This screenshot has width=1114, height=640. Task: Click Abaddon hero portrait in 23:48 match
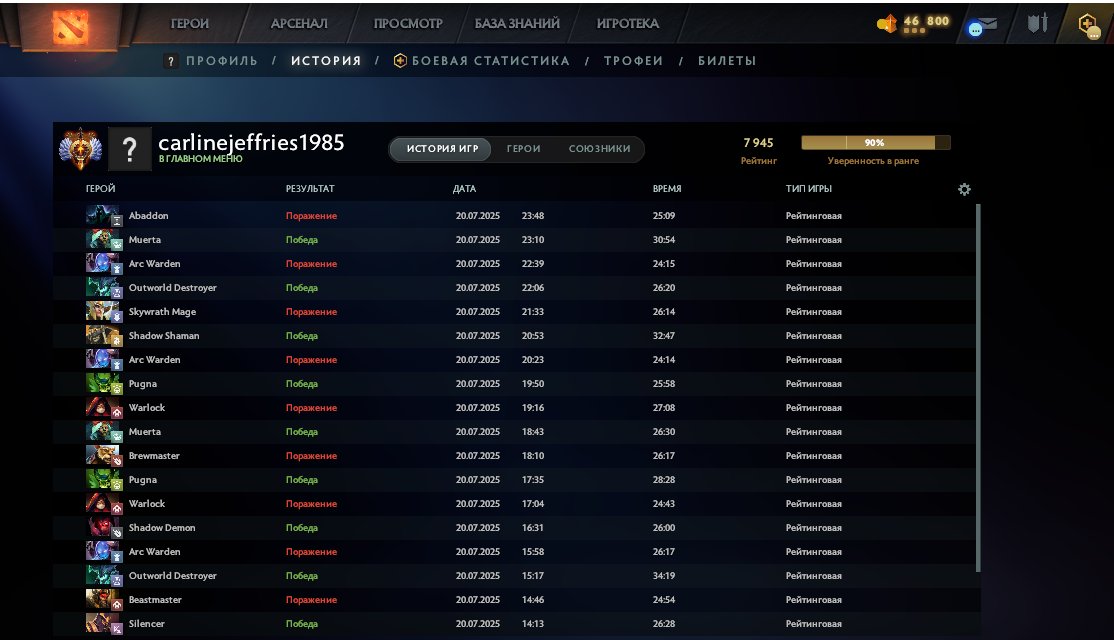tap(103, 215)
